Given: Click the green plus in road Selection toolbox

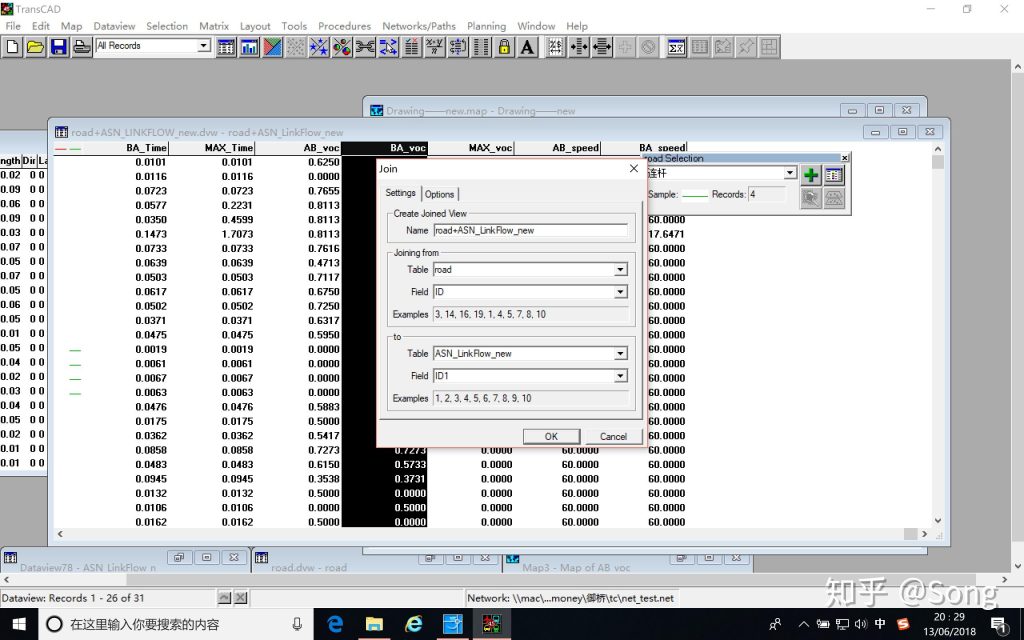Looking at the screenshot, I should [x=810, y=175].
